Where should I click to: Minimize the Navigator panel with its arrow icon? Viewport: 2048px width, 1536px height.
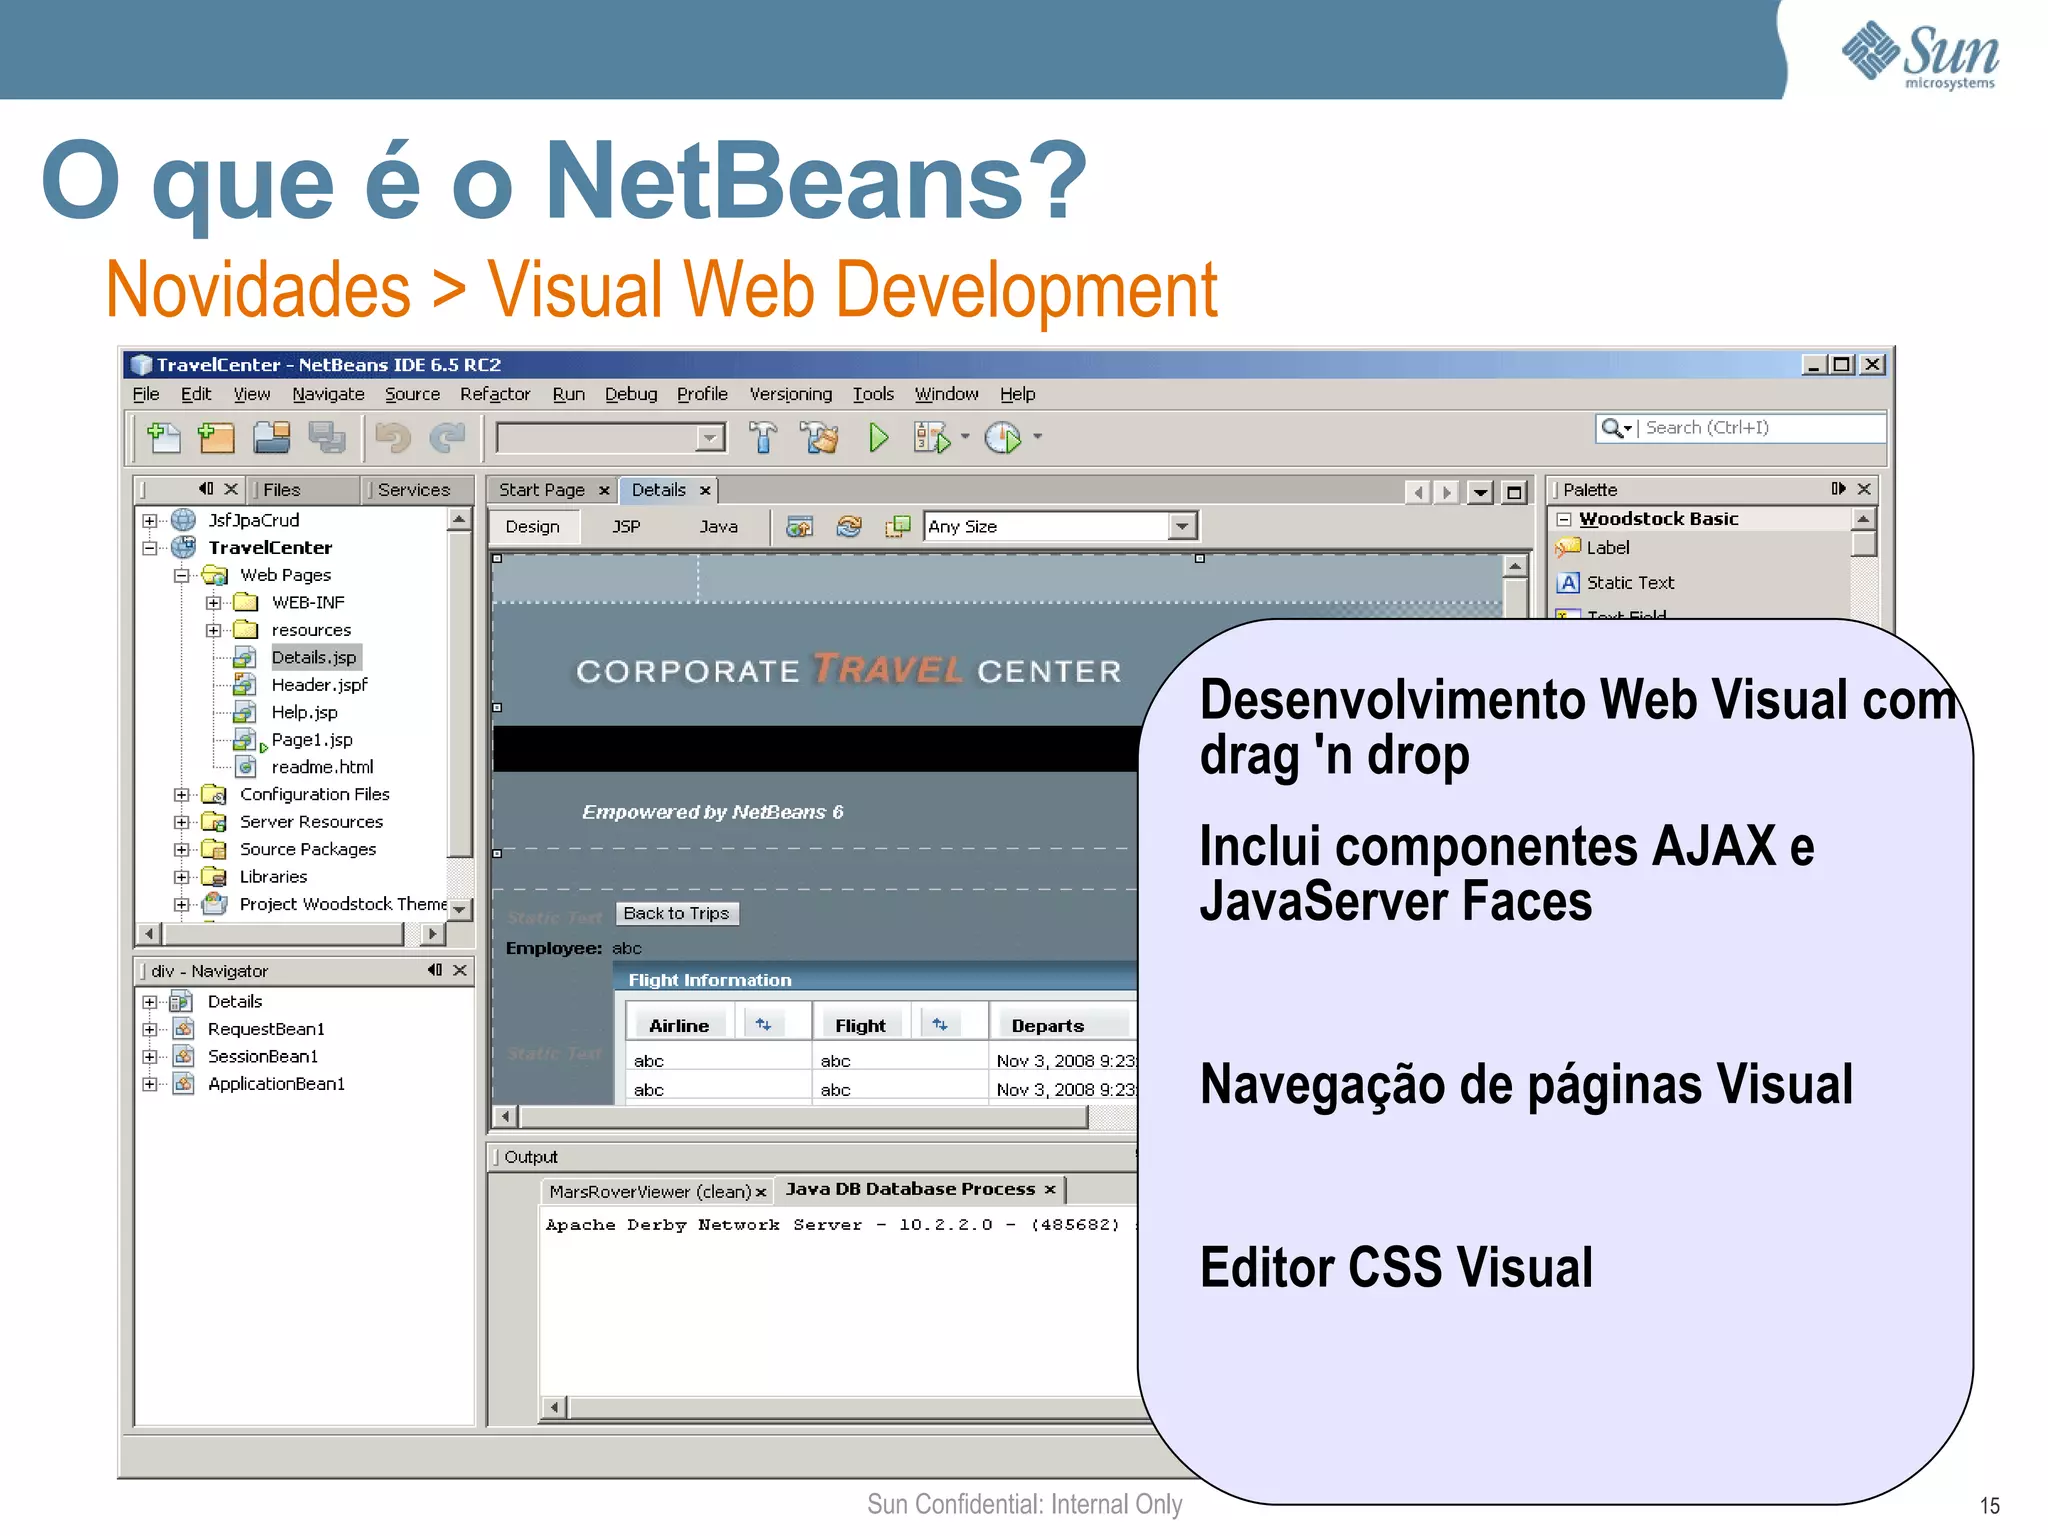(x=434, y=970)
